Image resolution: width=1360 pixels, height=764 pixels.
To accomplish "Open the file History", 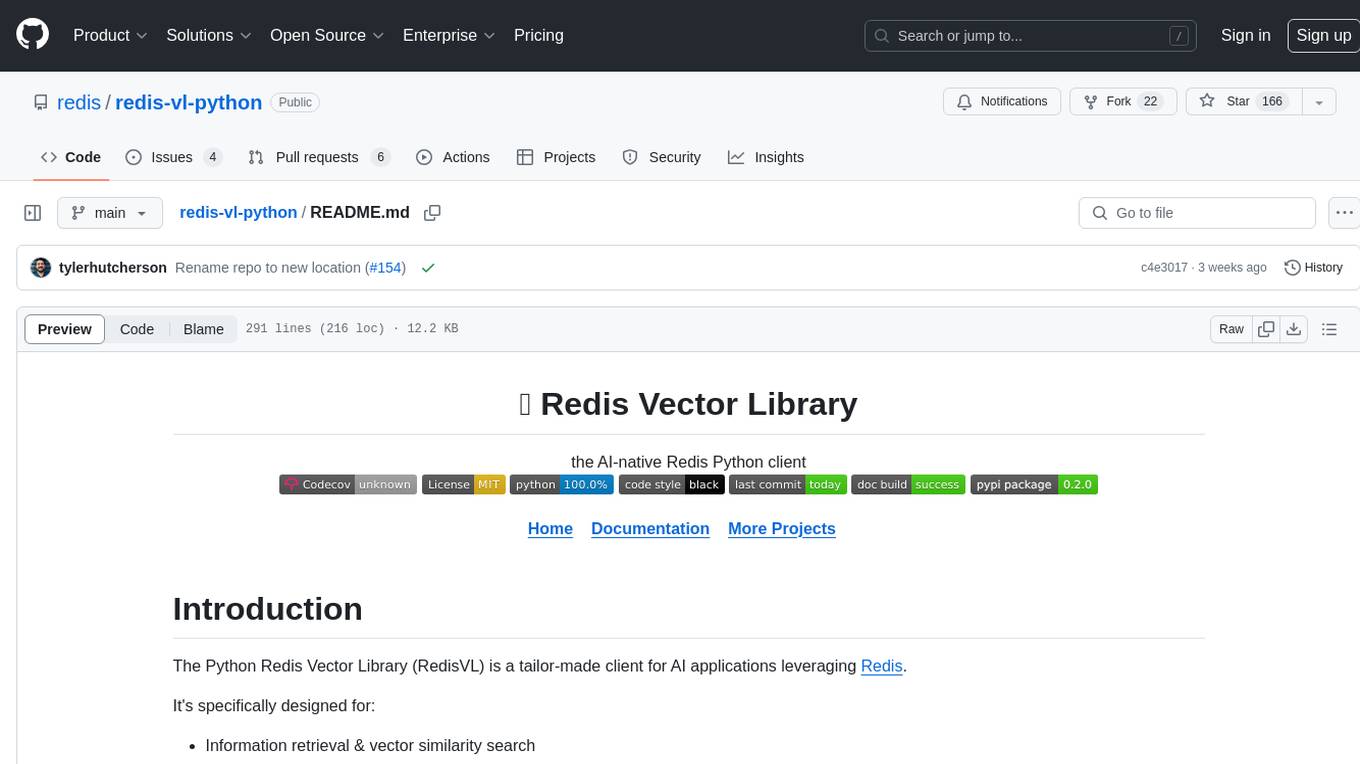I will pyautogui.click(x=1313, y=268).
